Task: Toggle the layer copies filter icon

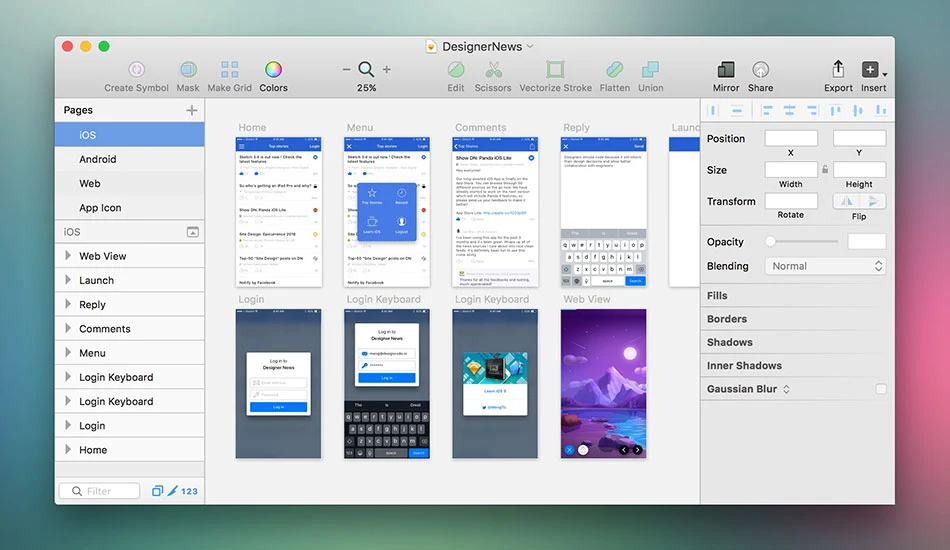Action: coord(158,491)
